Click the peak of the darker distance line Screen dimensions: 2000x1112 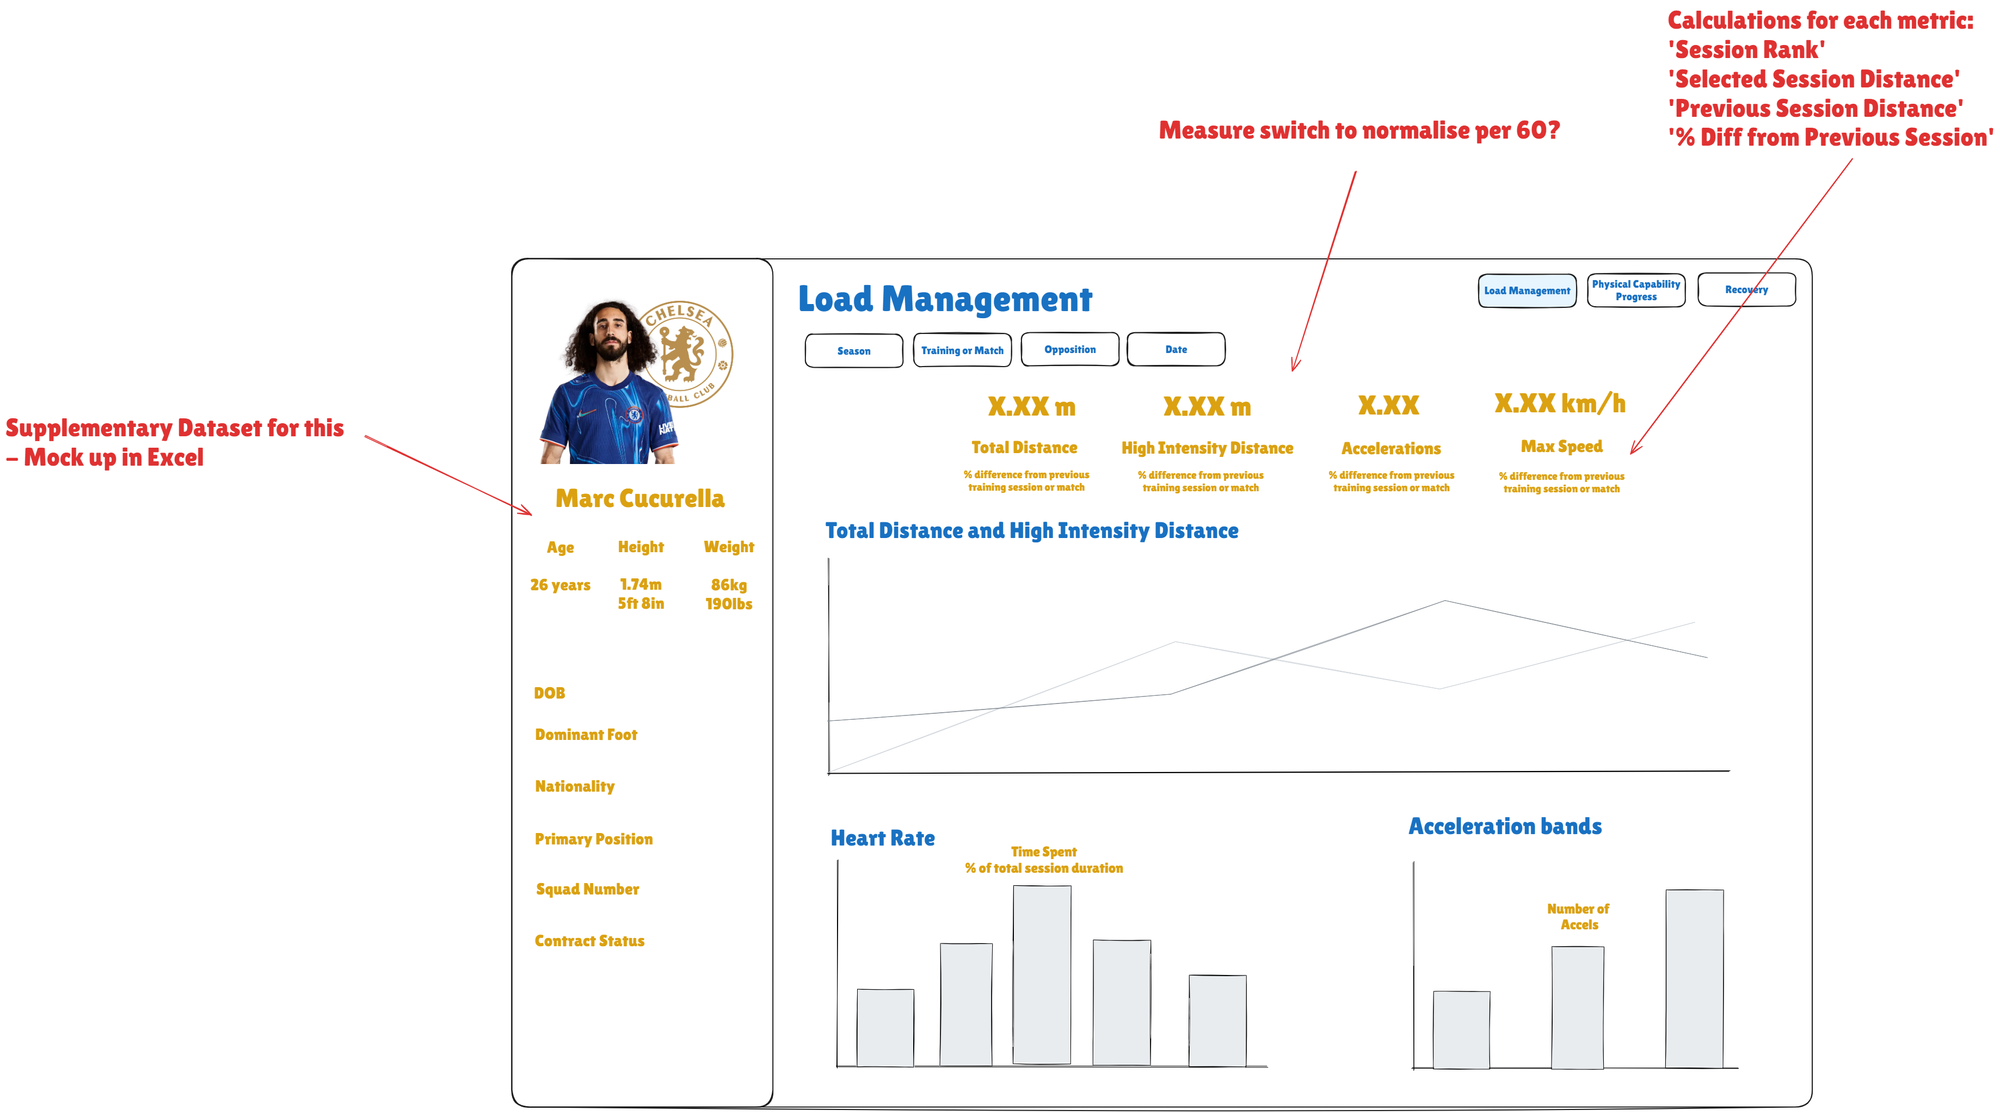coord(1444,601)
